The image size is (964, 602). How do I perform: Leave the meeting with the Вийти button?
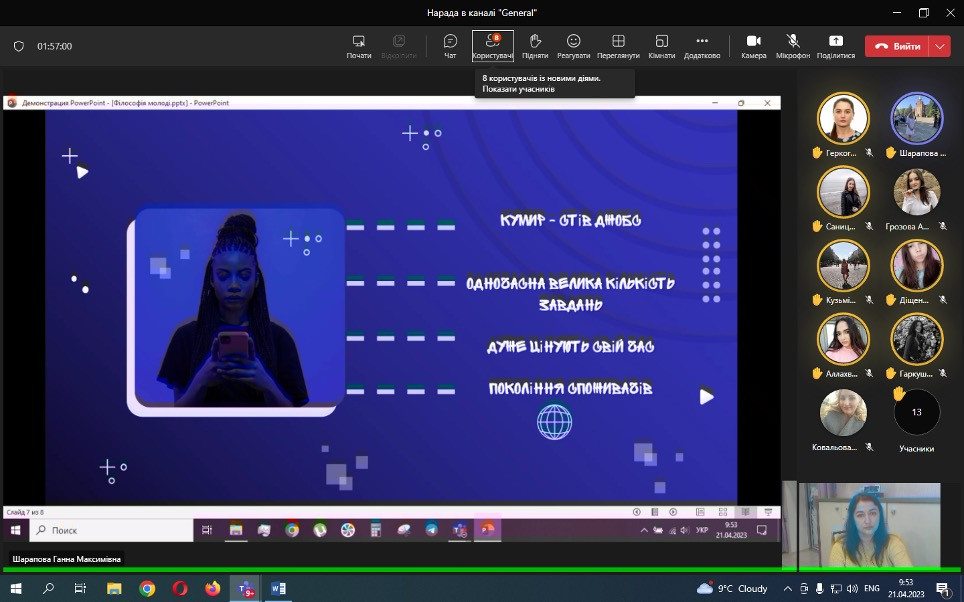897,46
